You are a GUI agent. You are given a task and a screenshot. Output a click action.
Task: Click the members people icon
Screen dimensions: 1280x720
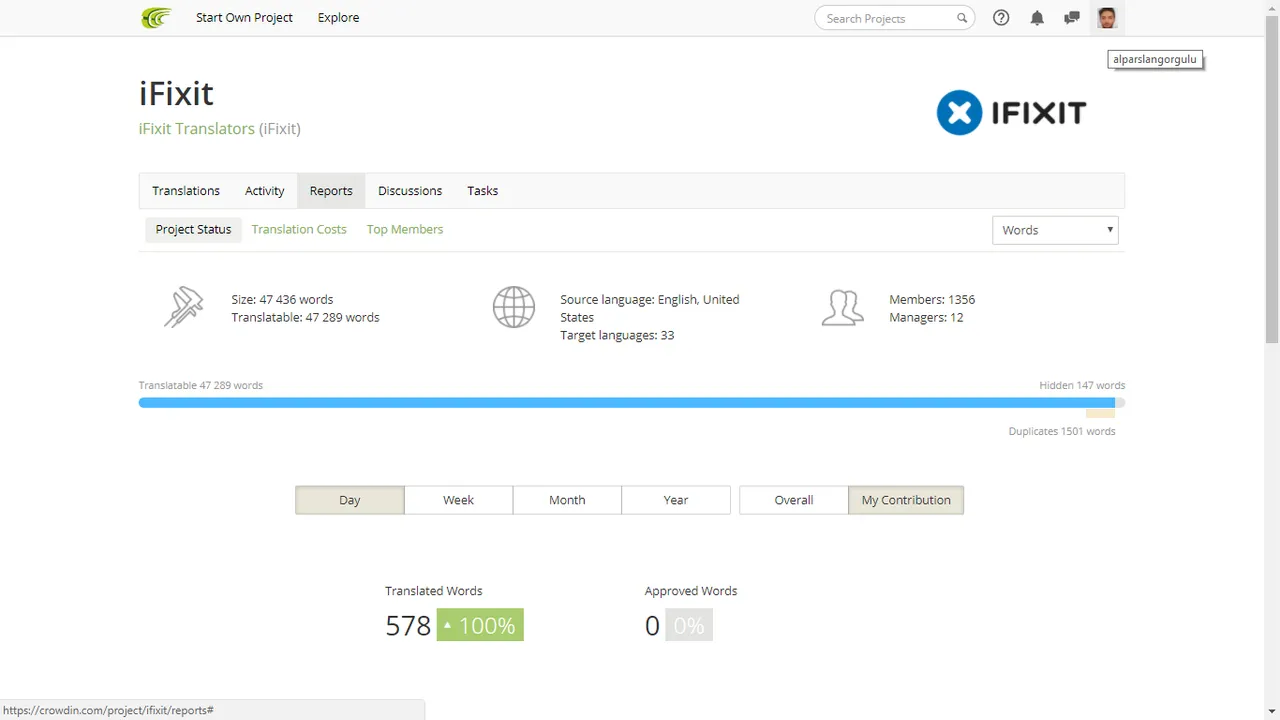point(842,307)
